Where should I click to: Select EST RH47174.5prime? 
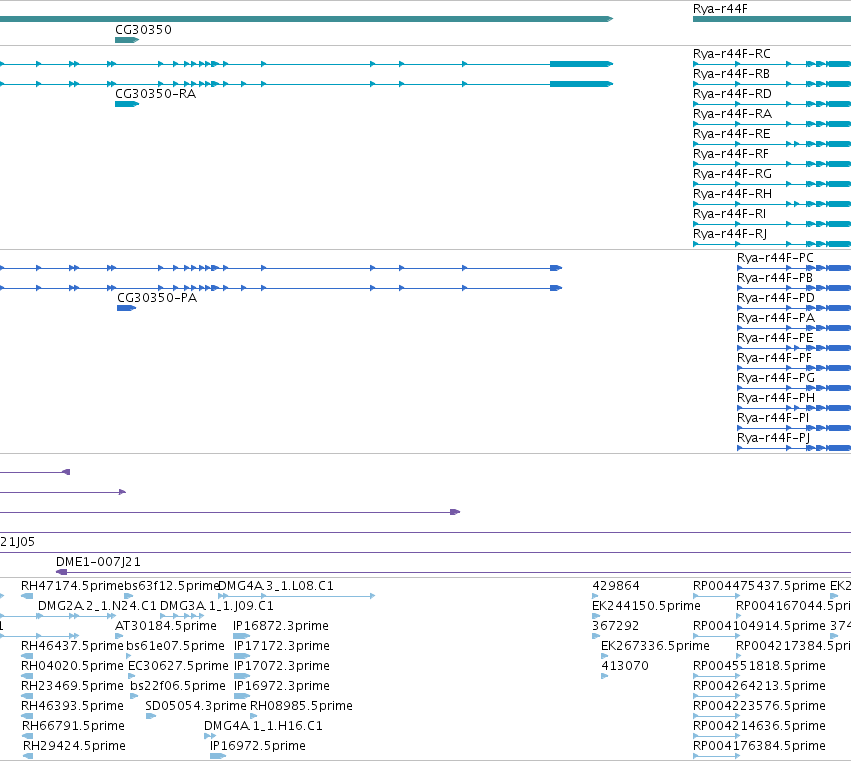[x=72, y=586]
